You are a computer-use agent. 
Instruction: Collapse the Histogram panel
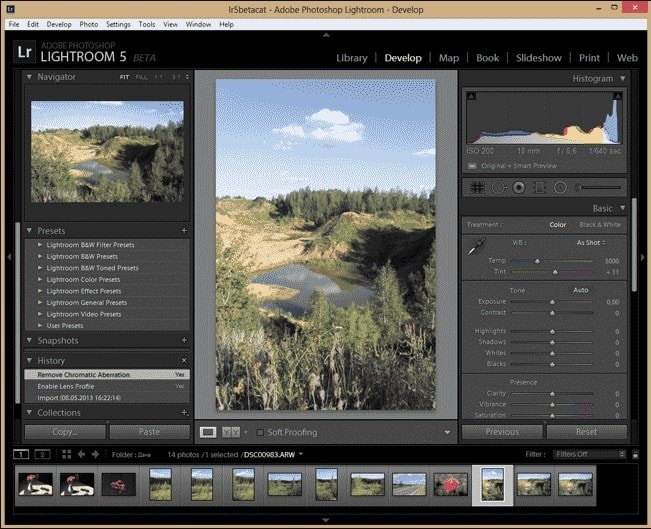[623, 78]
